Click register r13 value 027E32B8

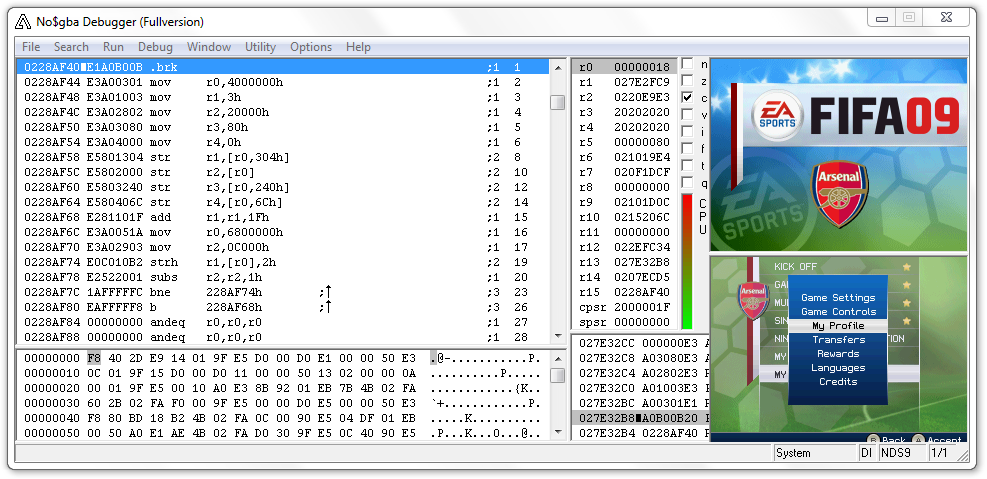click(642, 262)
